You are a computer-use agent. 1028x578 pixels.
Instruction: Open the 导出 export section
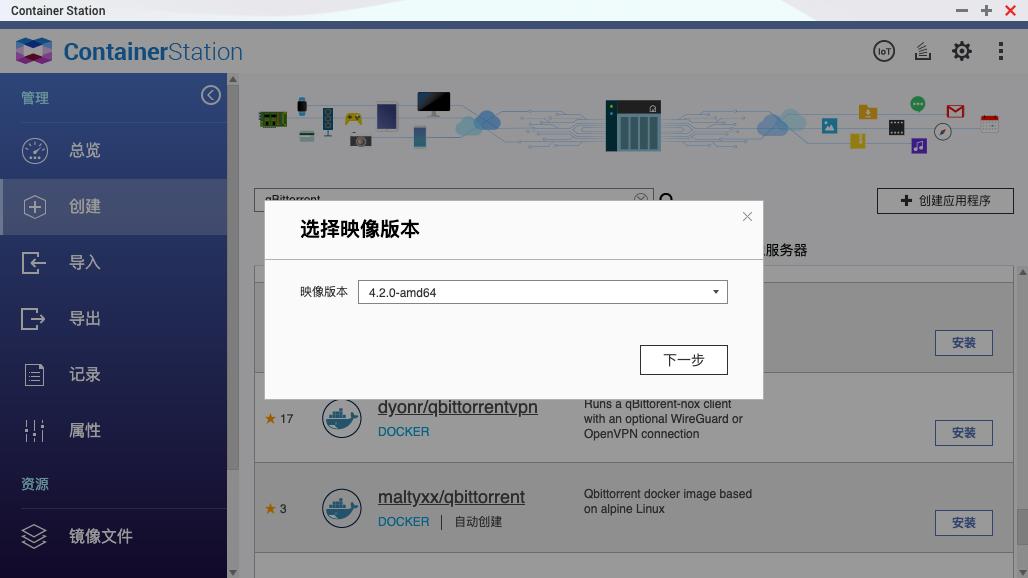tap(34, 318)
